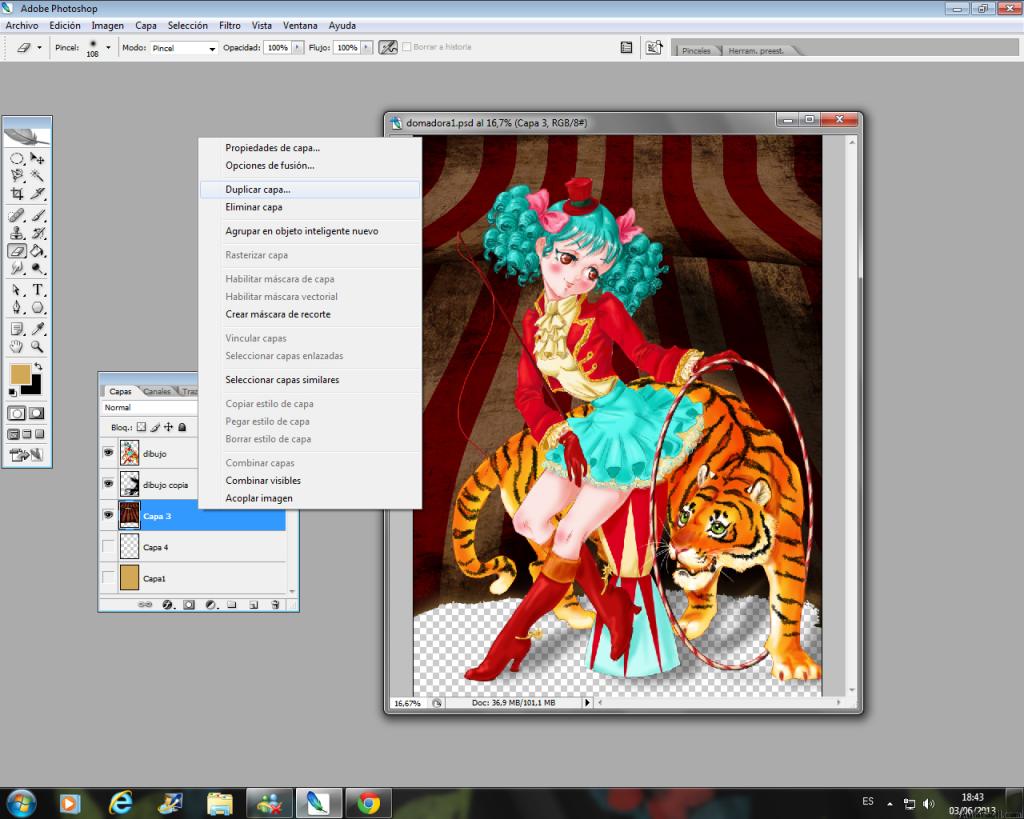
Task: Jump to ImageReady from the toolbox
Action: (27, 455)
